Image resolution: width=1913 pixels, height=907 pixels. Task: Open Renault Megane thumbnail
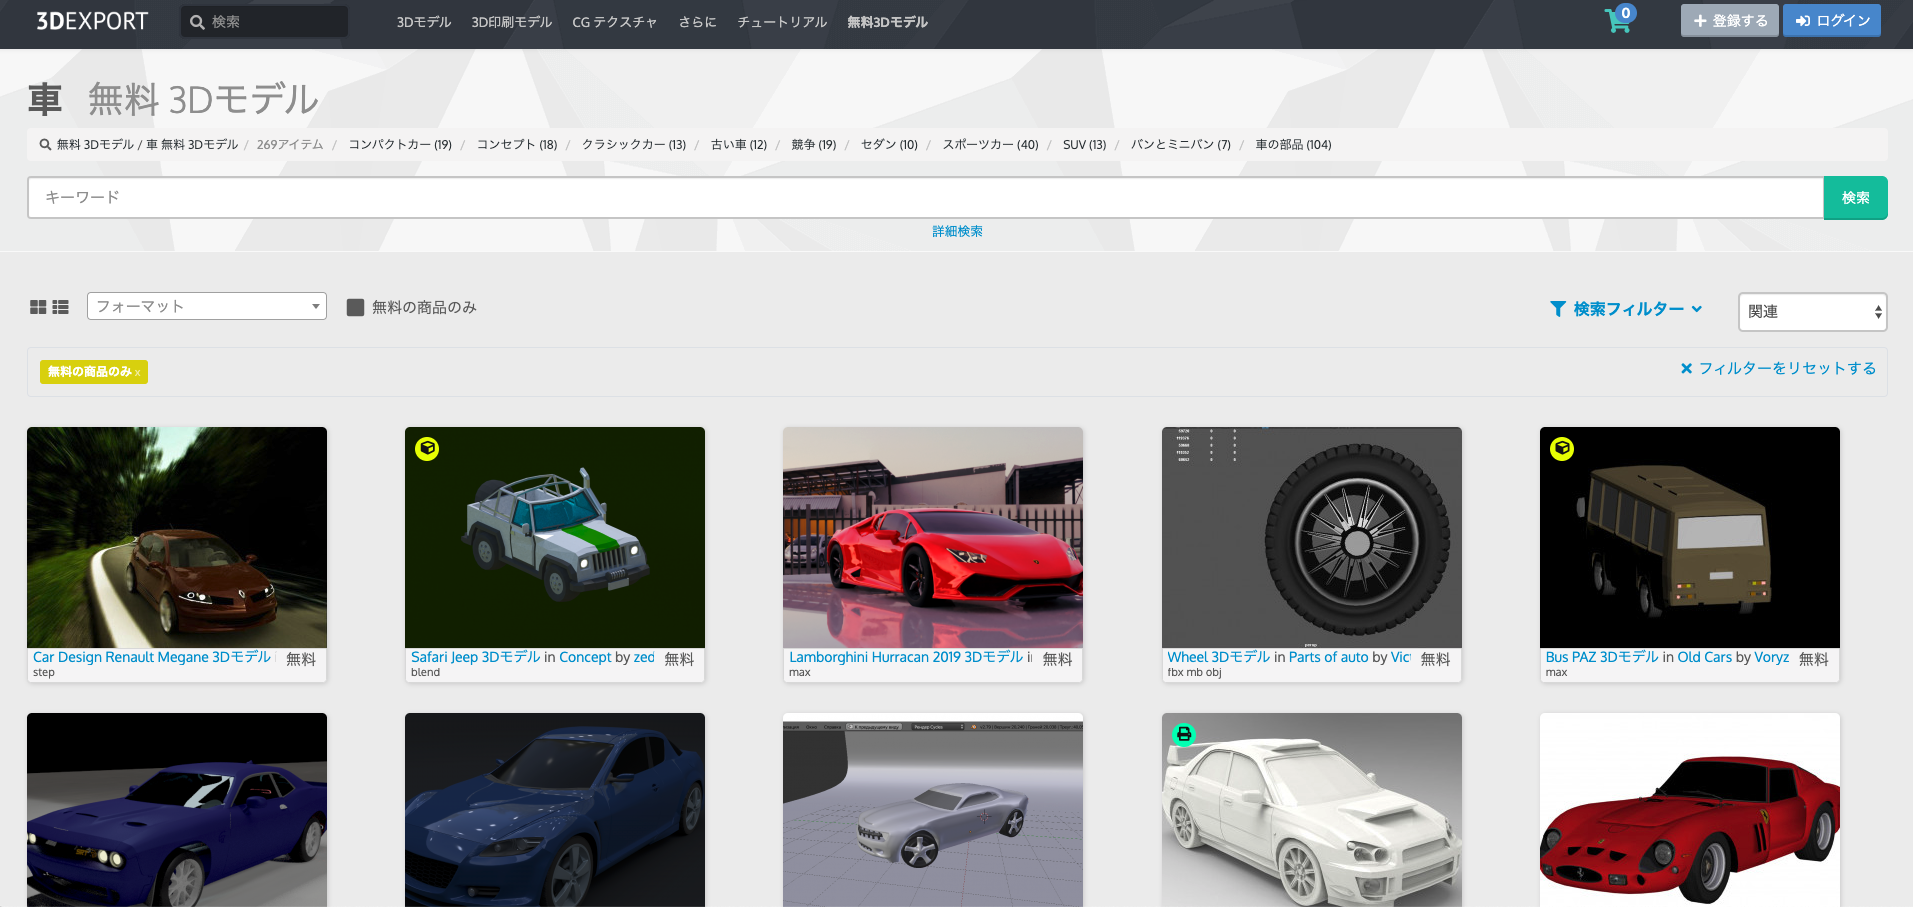177,538
